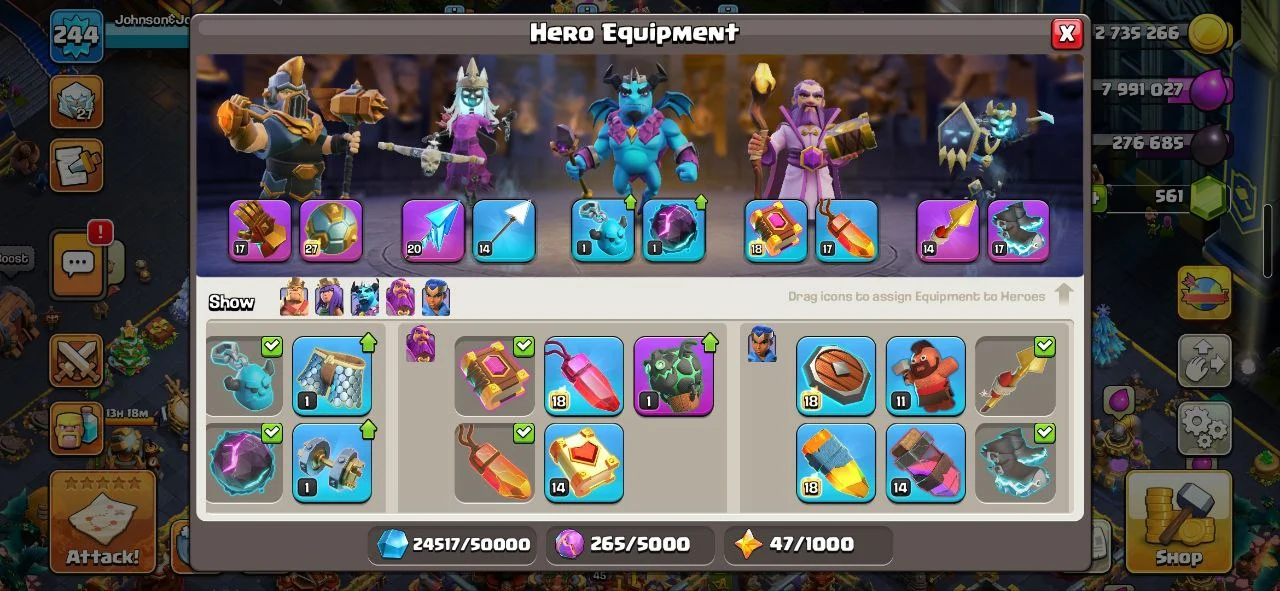Open upgrade for chainmail equipment with green arrow
The image size is (1280, 591).
point(332,376)
